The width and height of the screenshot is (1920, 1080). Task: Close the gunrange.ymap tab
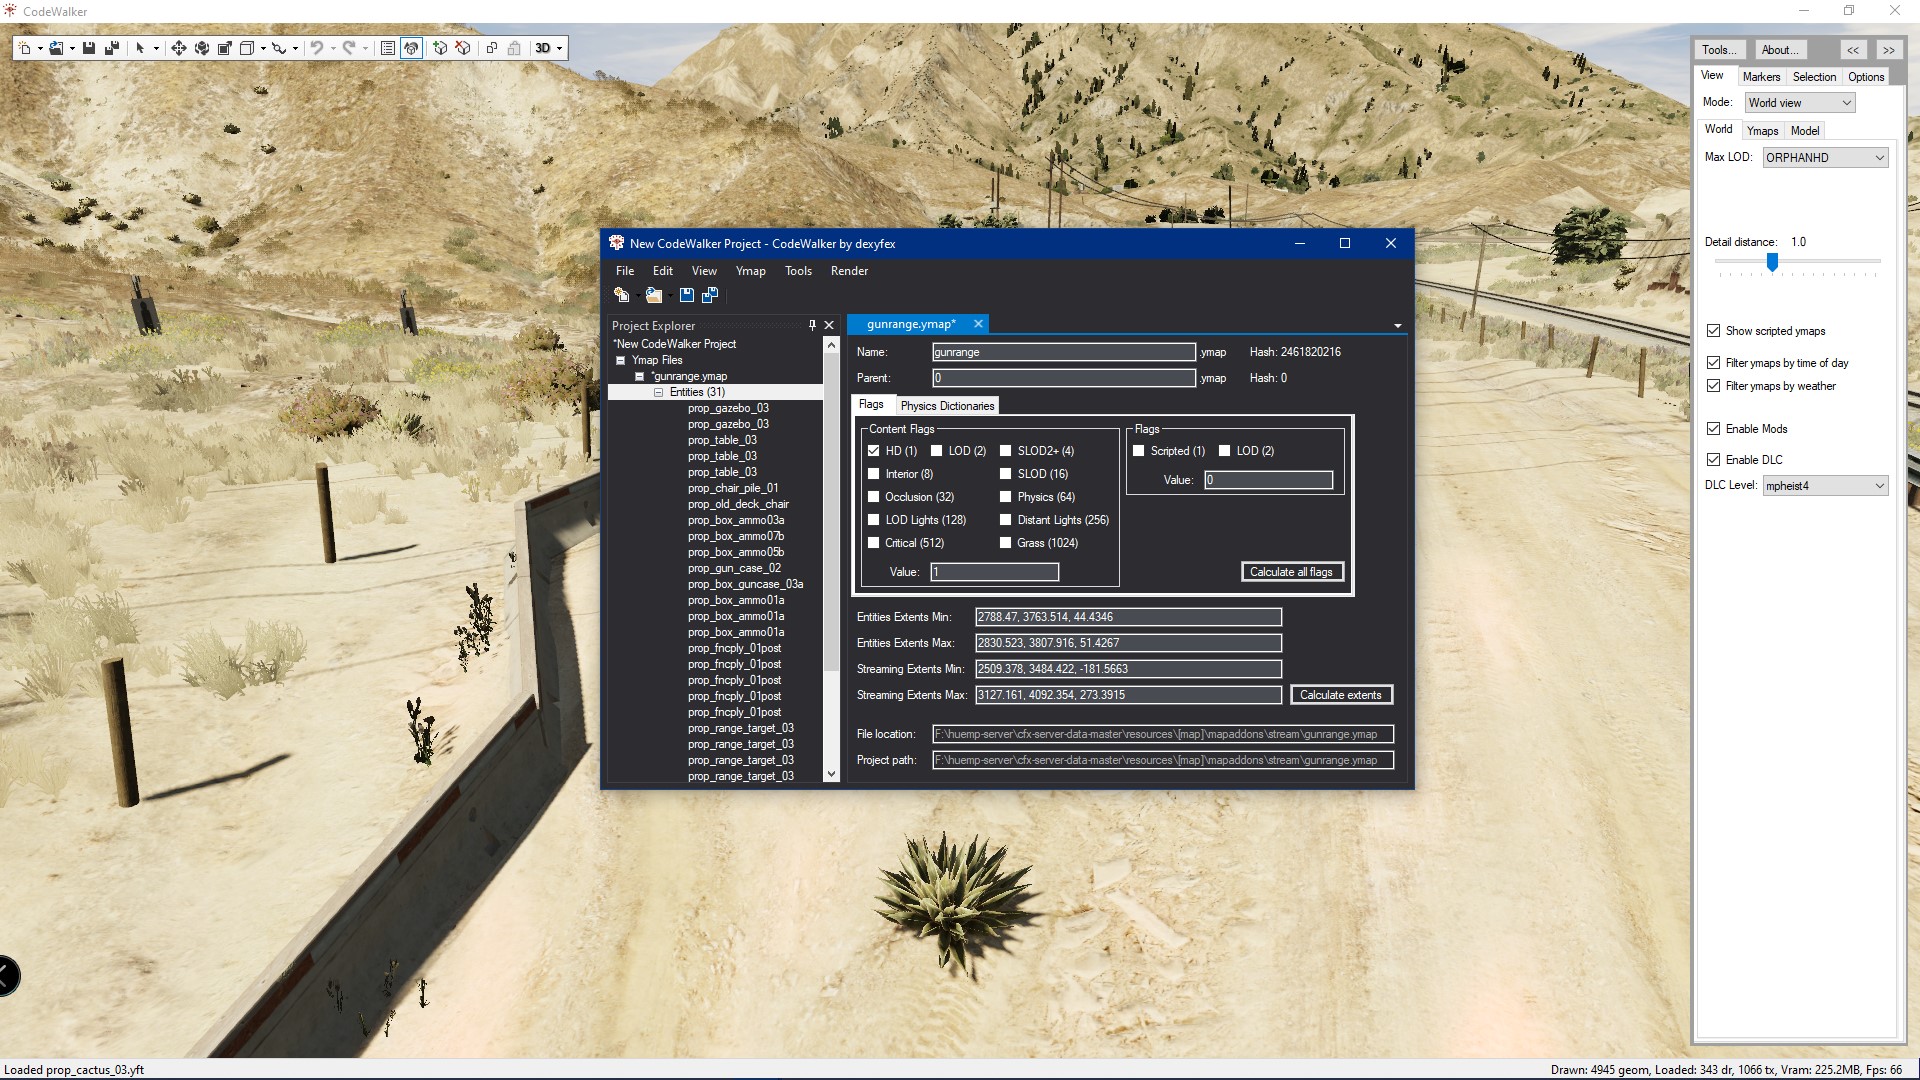(978, 324)
